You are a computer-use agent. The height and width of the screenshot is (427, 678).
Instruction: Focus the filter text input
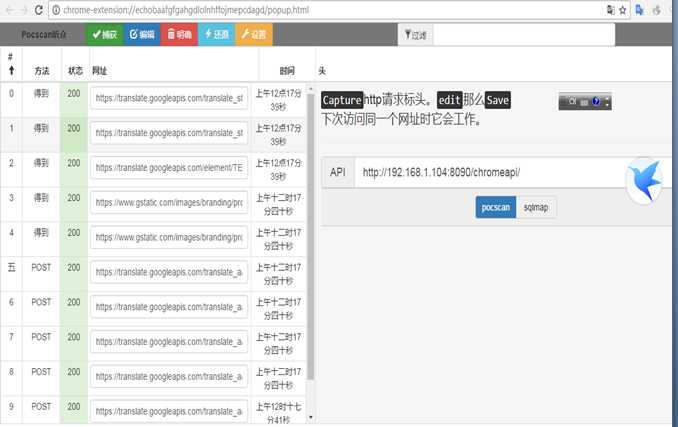click(x=524, y=35)
